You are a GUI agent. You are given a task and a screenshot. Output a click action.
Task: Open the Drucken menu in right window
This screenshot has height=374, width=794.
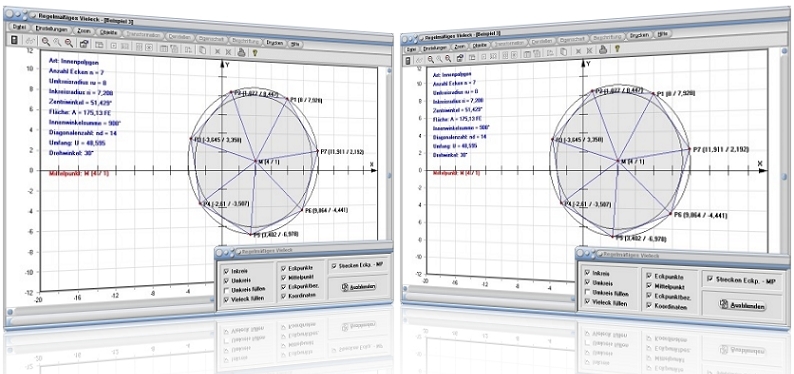tap(639, 35)
